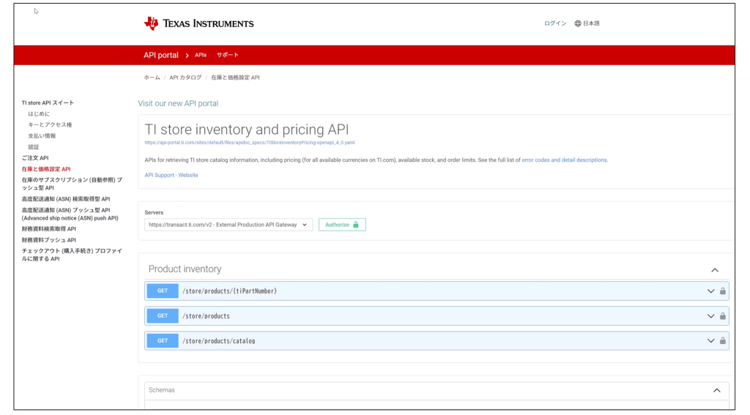Select 日本語 language option

pyautogui.click(x=591, y=23)
